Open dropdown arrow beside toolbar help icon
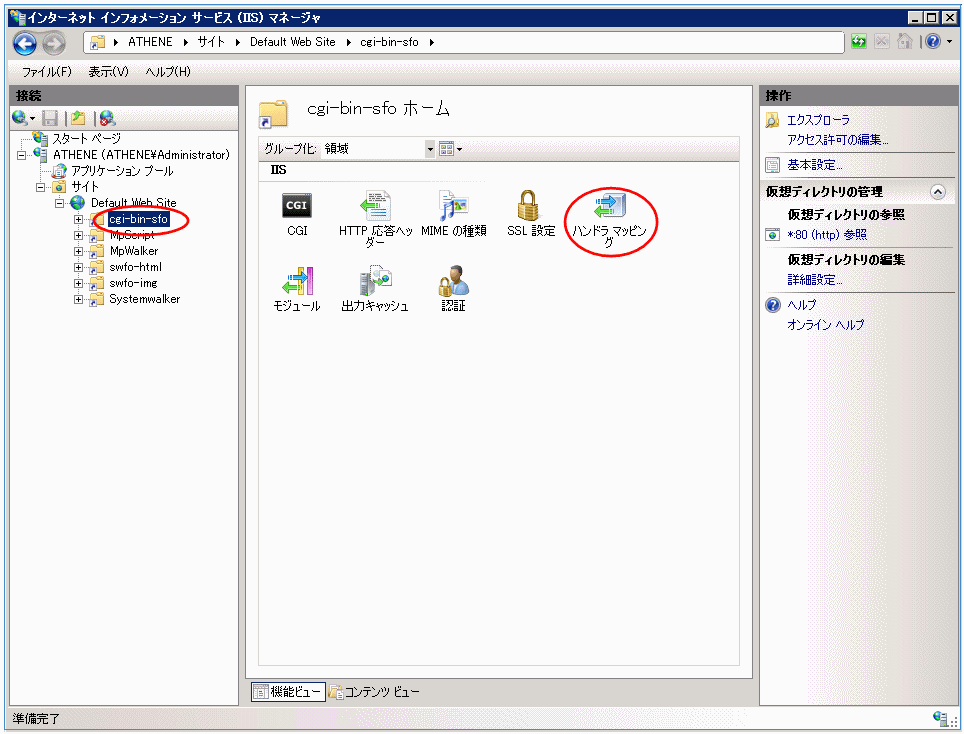964x734 pixels. click(950, 42)
